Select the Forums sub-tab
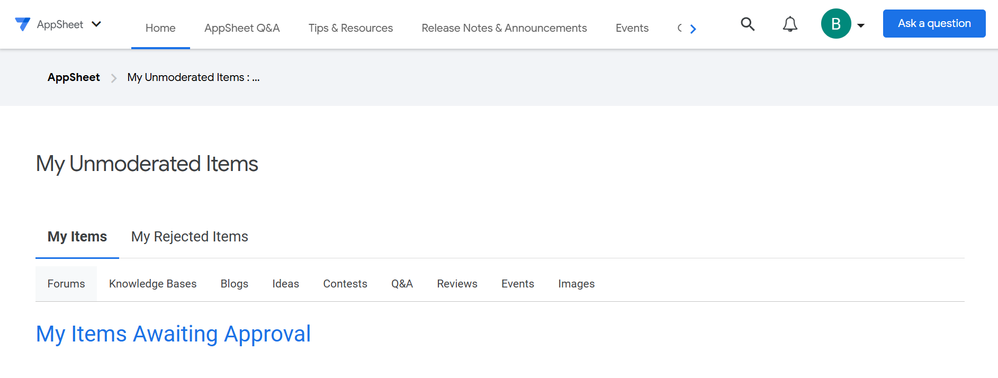This screenshot has width=998, height=378. click(x=66, y=284)
